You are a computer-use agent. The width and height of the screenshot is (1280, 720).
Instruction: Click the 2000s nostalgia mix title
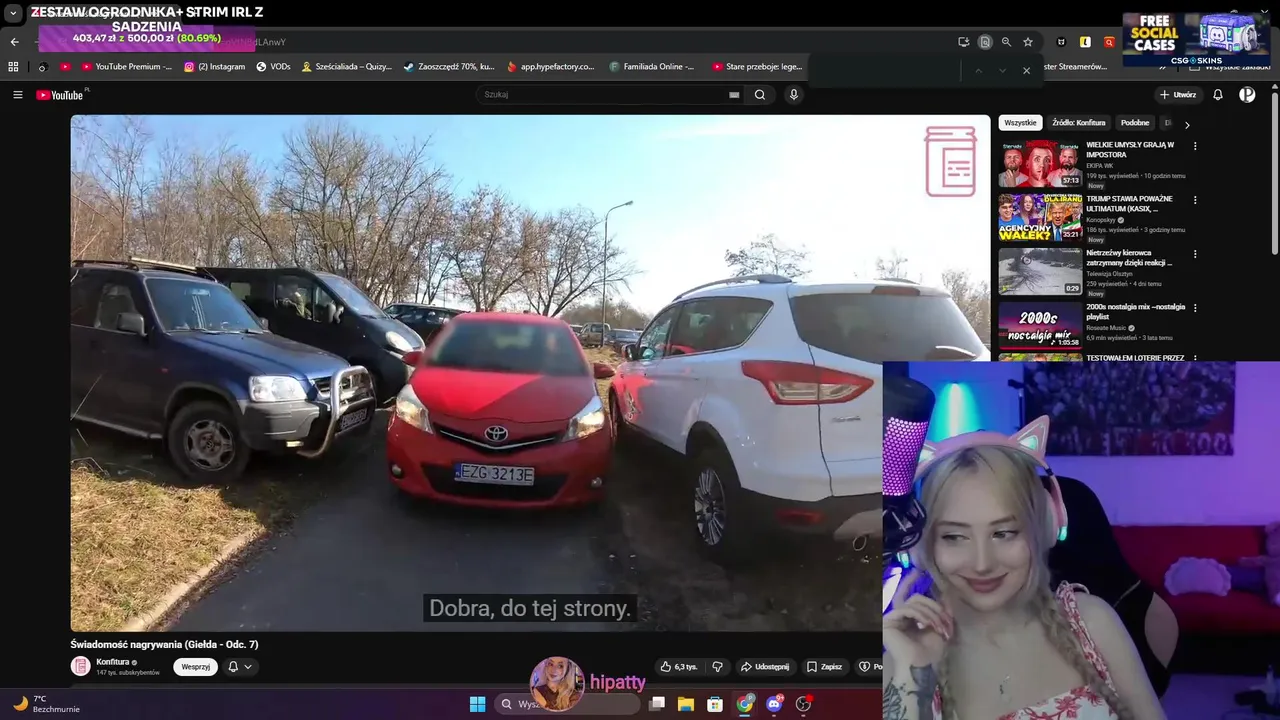(x=1136, y=312)
